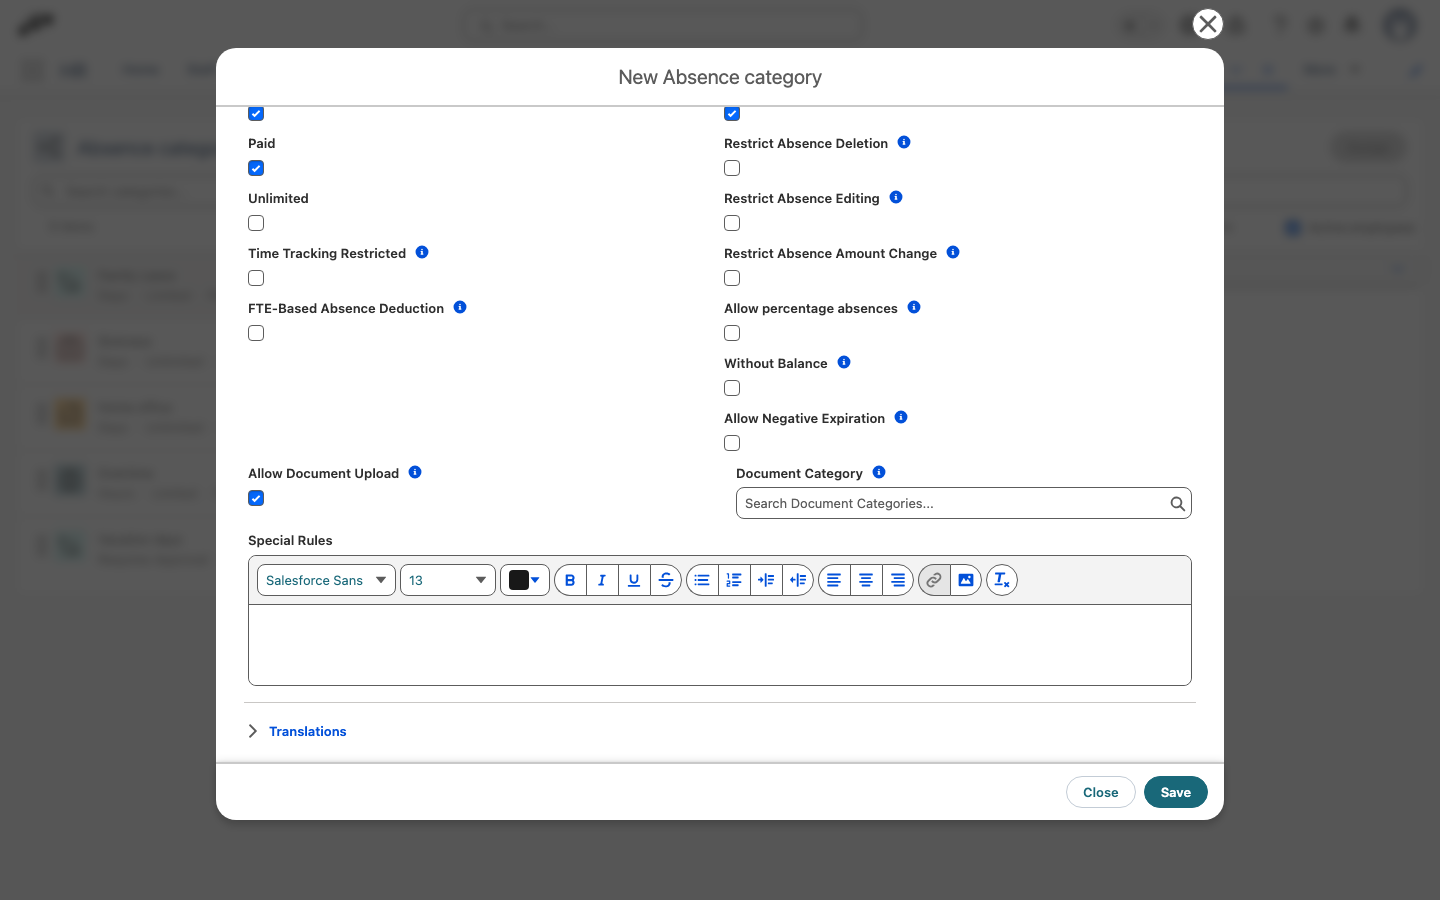This screenshot has width=1440, height=900.
Task: Increase indent in the editor
Action: [766, 580]
